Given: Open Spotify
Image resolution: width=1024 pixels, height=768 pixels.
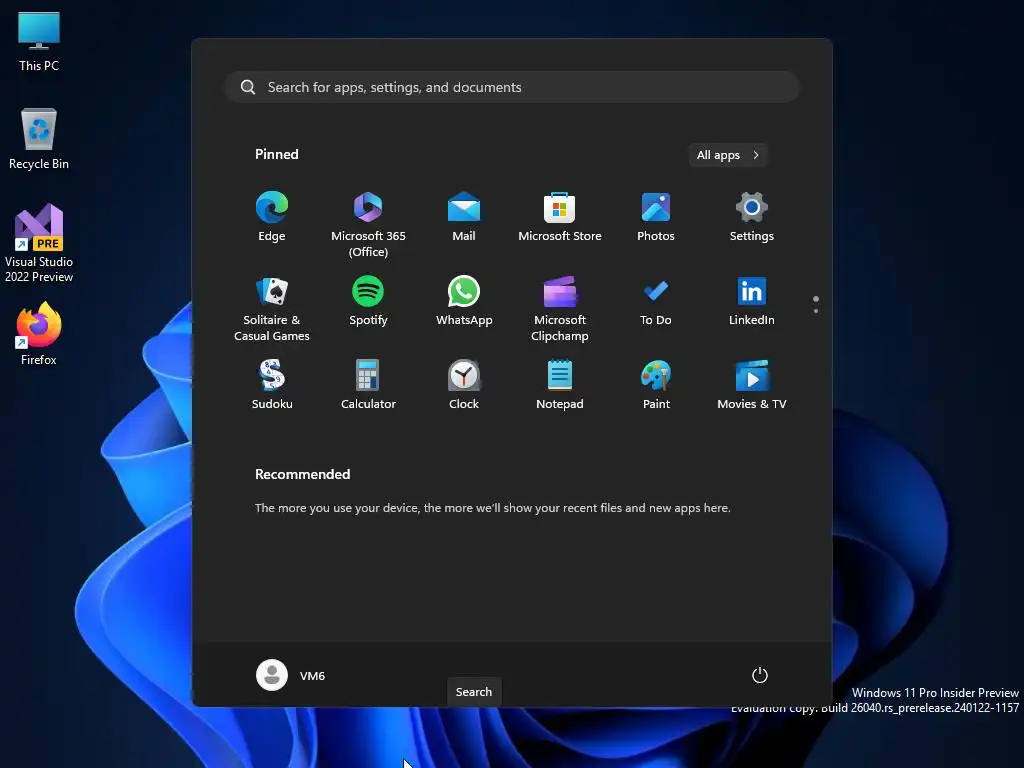Looking at the screenshot, I should tap(368, 301).
